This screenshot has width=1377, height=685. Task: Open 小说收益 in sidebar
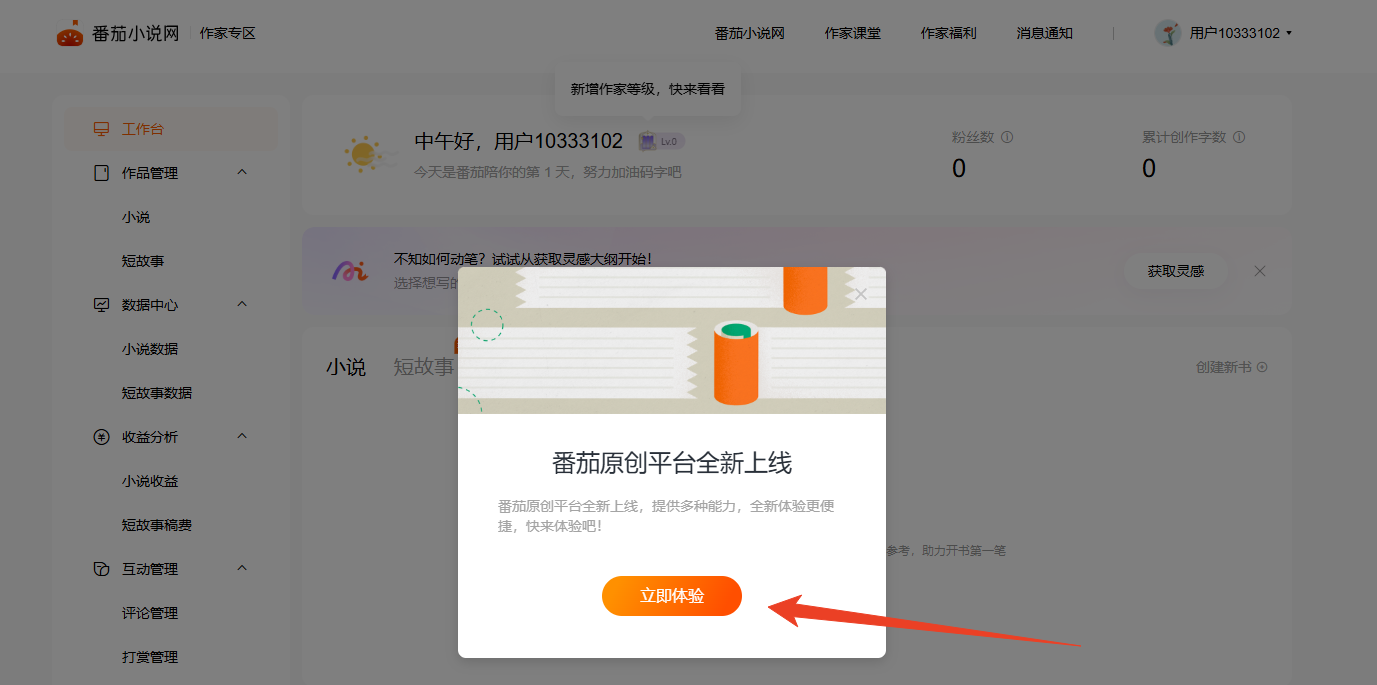point(150,481)
